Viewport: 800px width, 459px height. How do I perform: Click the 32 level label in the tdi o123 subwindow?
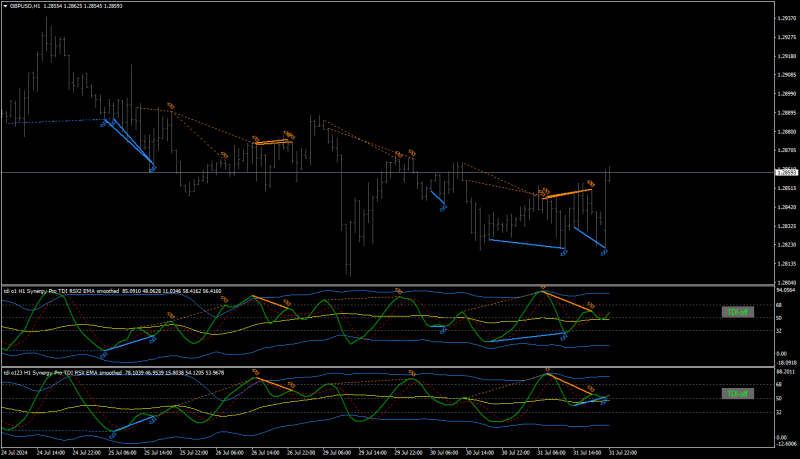click(779, 412)
